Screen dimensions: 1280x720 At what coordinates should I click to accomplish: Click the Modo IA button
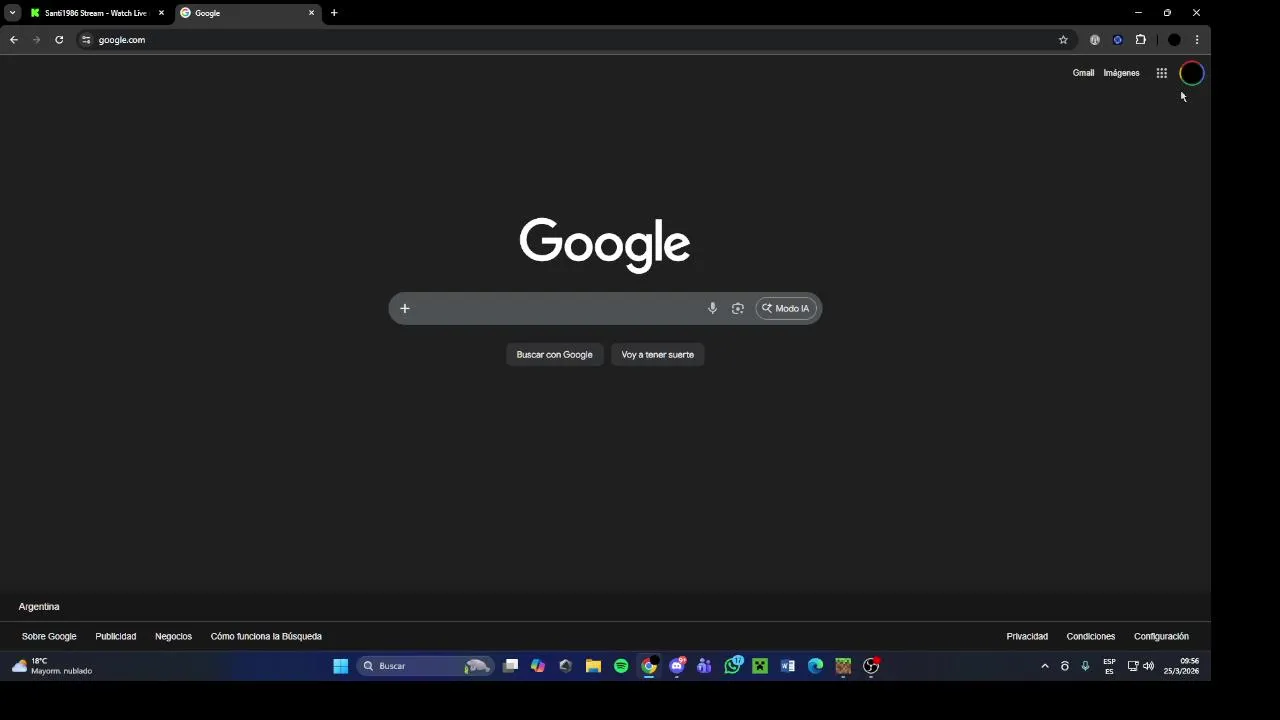point(786,308)
